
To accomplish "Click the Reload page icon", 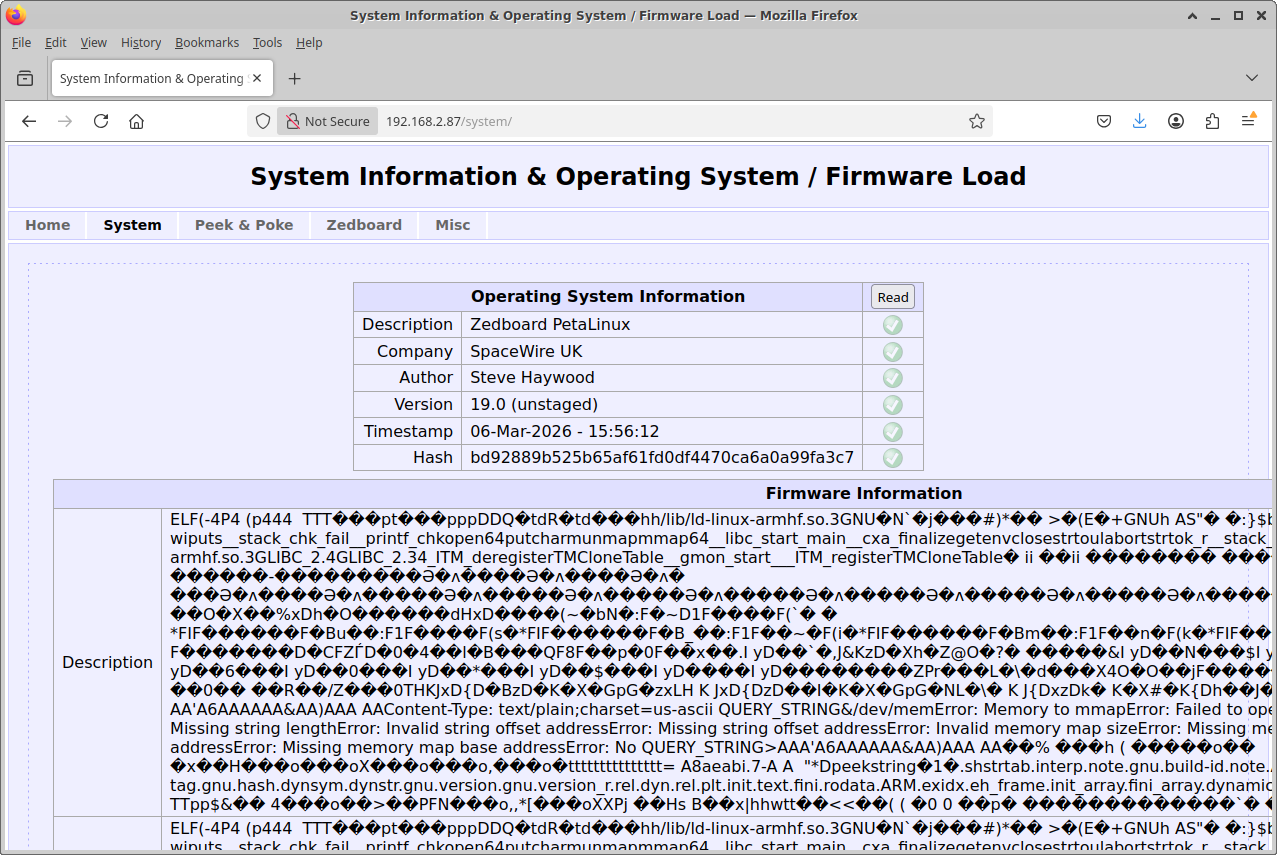I will click(101, 121).
